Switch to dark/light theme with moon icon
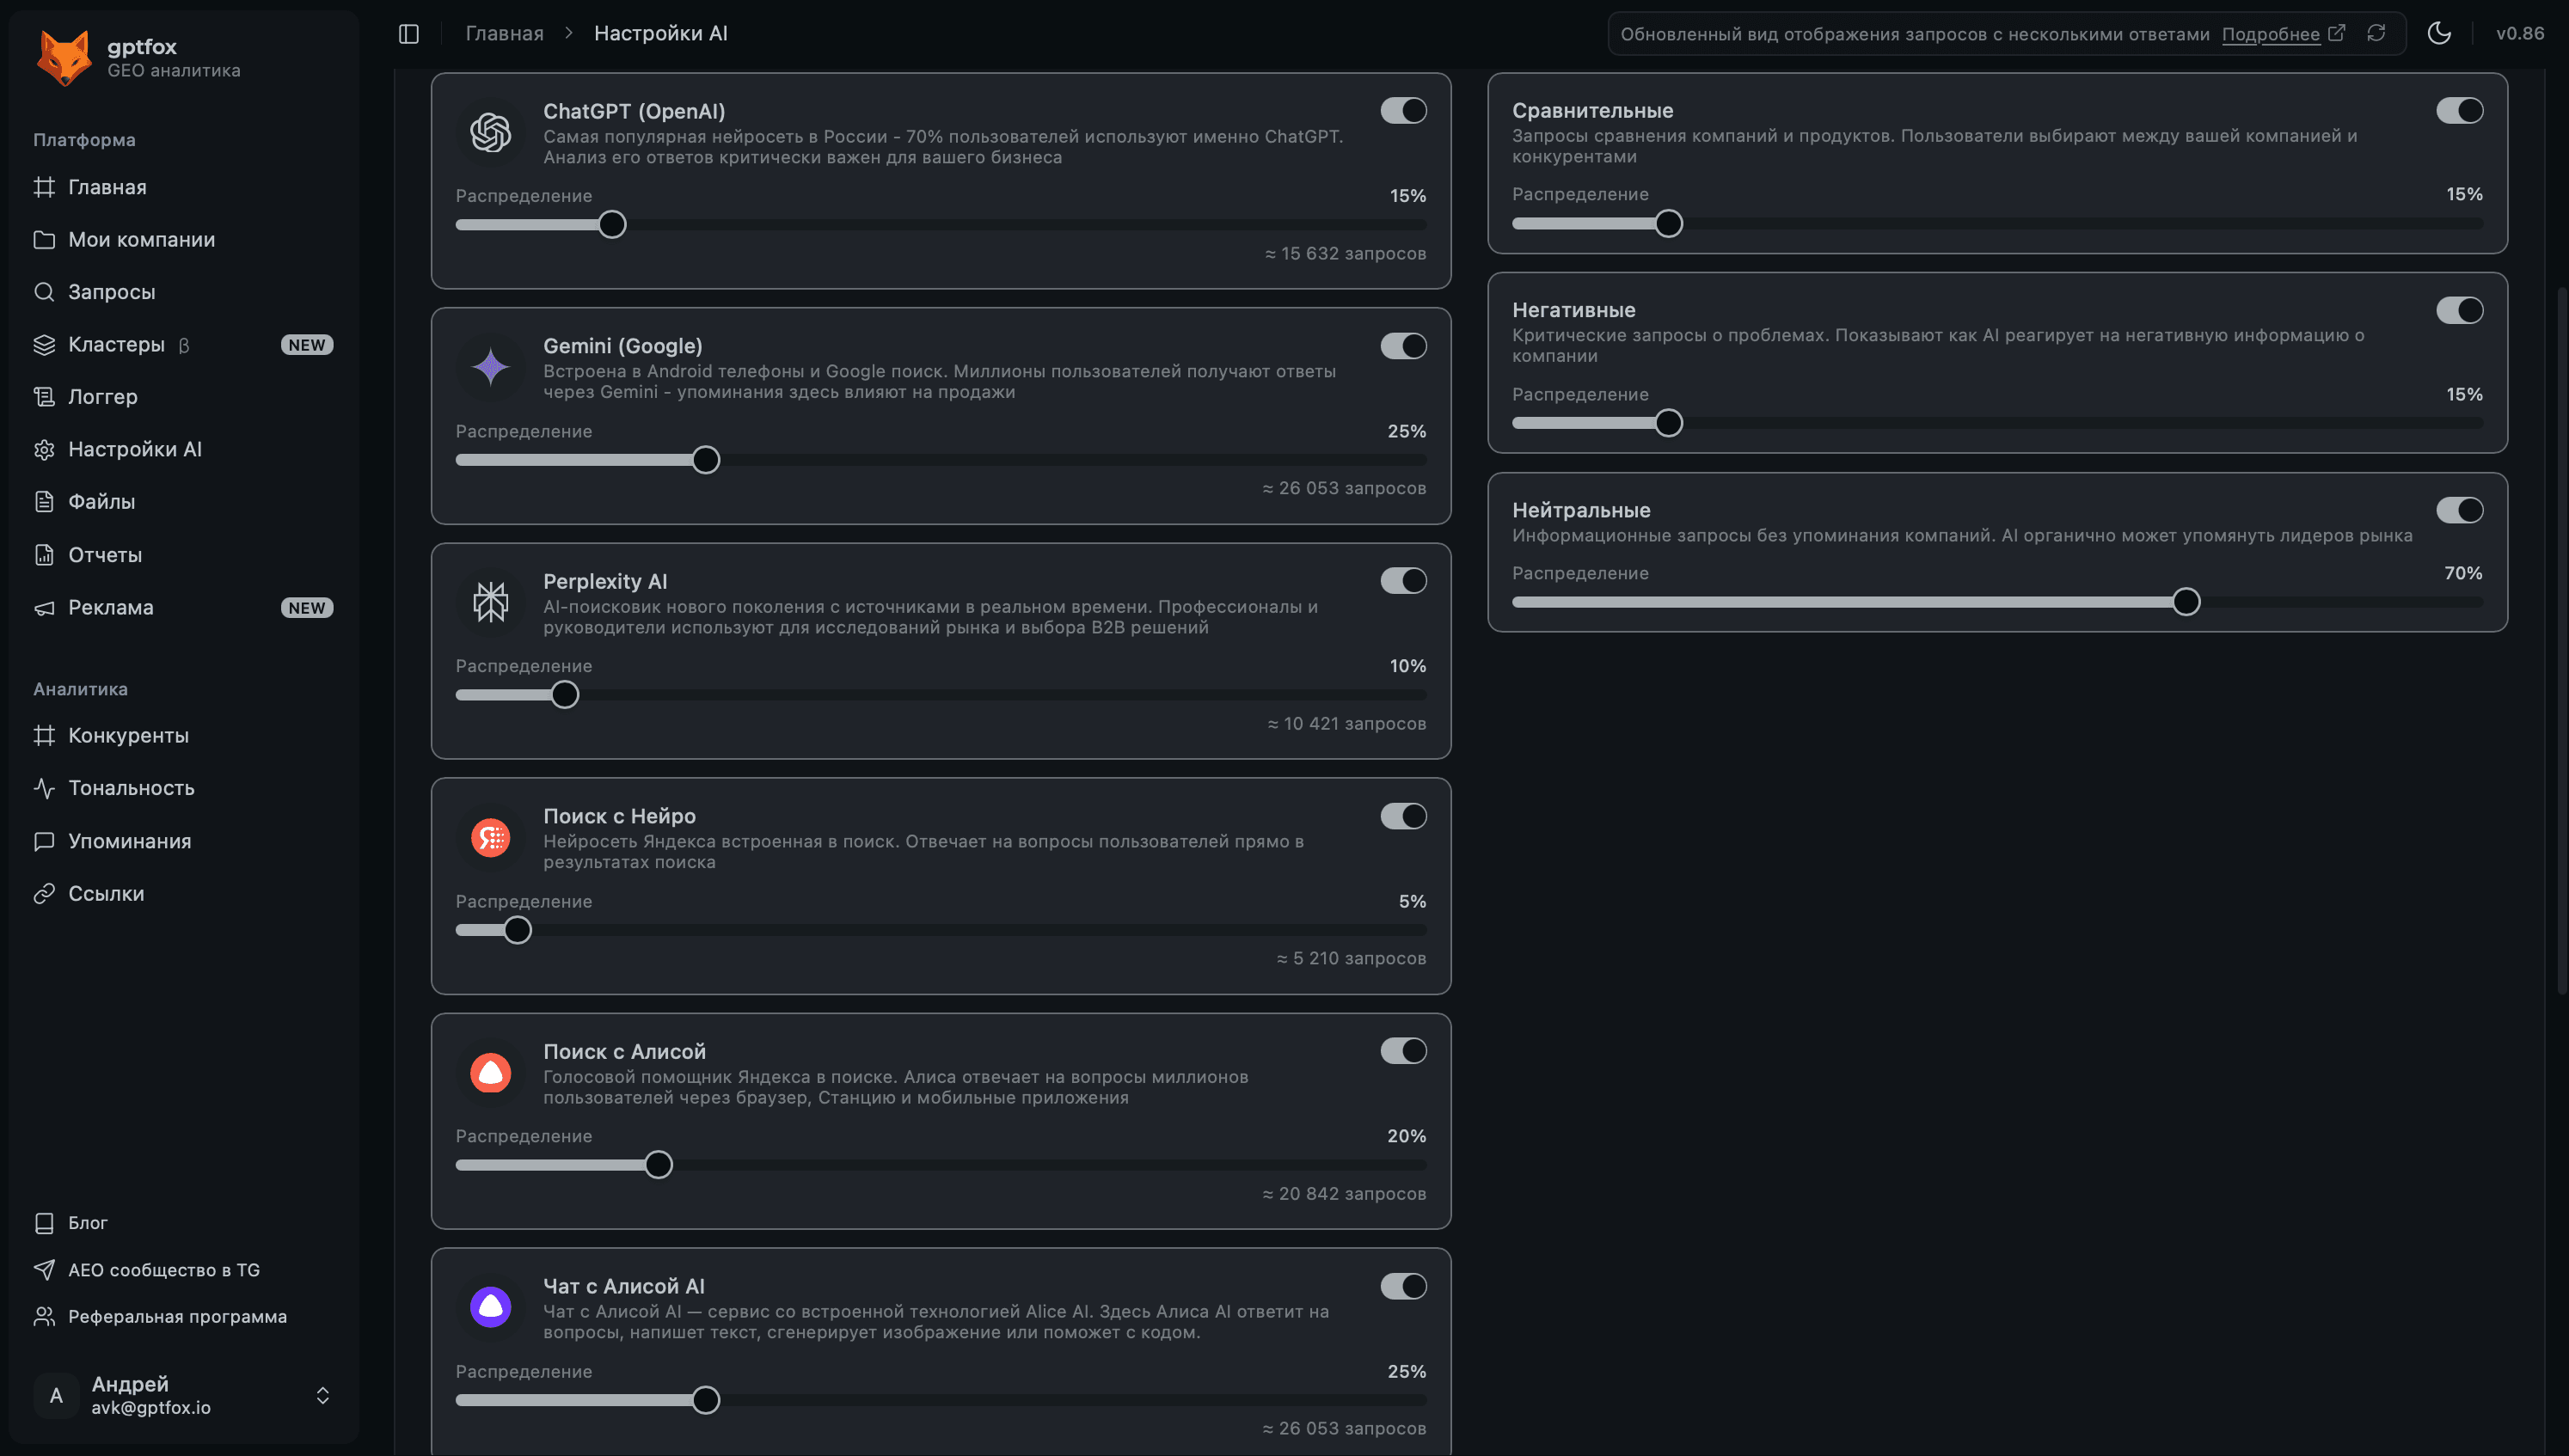The height and width of the screenshot is (1456, 2569). click(x=2440, y=33)
